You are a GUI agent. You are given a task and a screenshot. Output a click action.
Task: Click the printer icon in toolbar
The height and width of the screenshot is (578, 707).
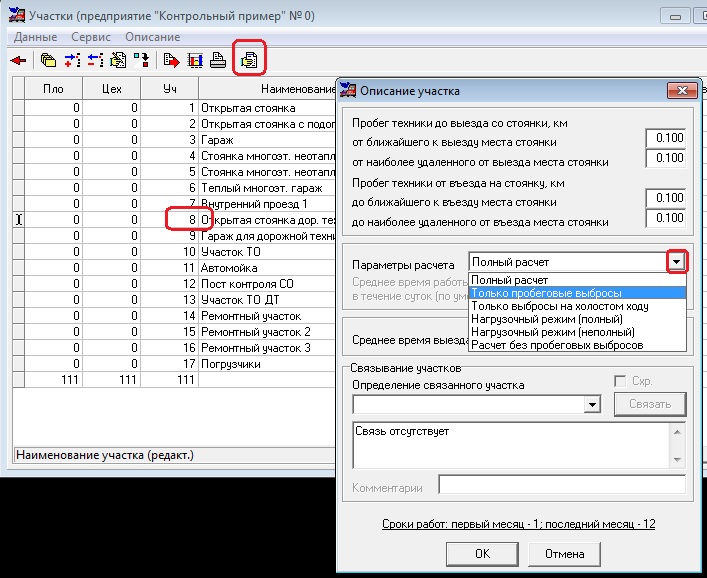tap(218, 60)
